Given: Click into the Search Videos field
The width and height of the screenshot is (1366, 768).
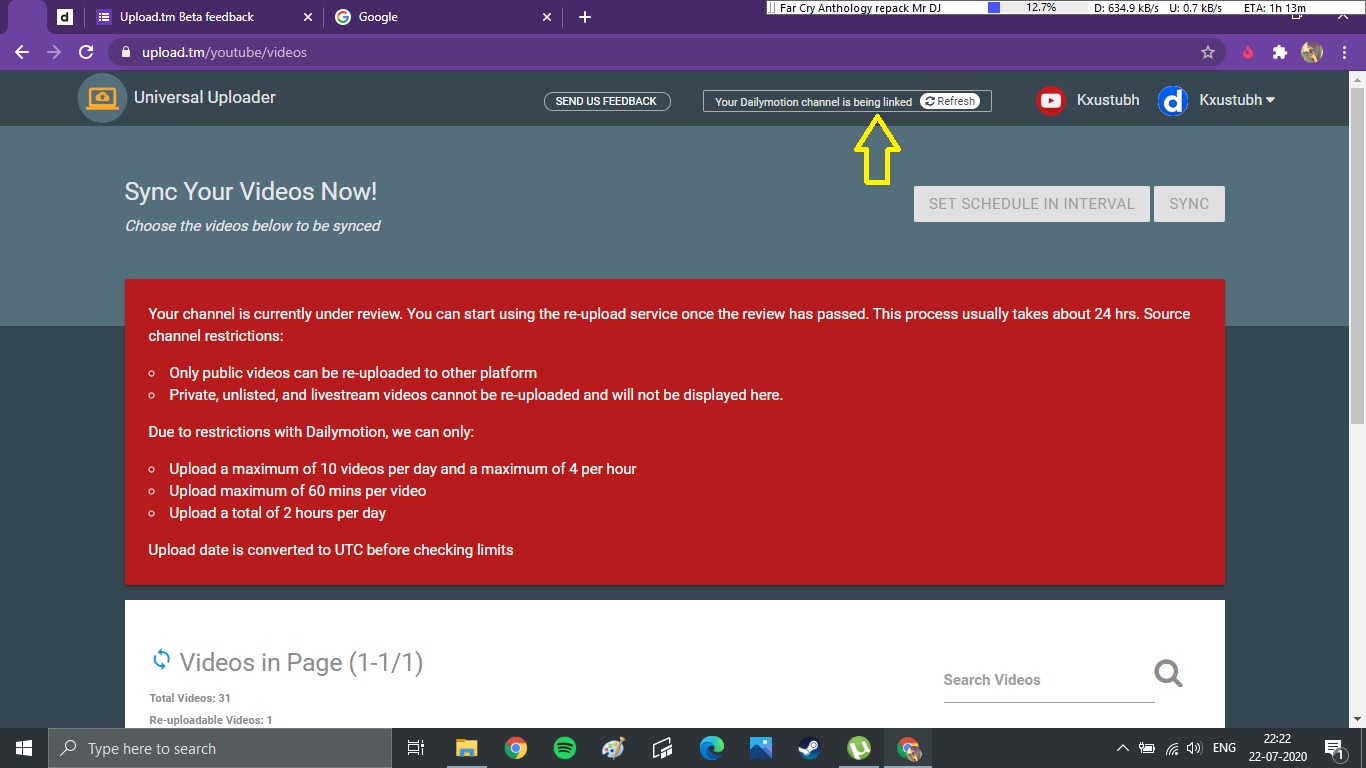Looking at the screenshot, I should pos(1048,680).
